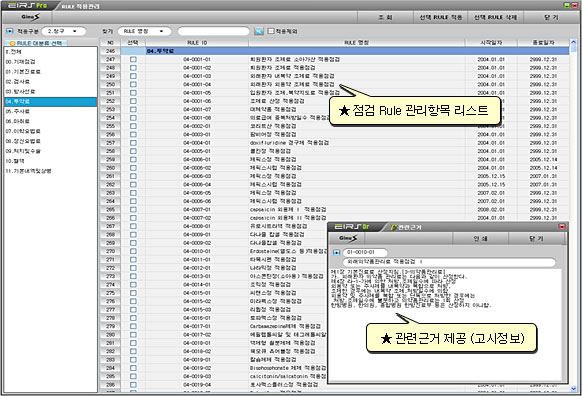Select the 10.혈액 category

click(x=50, y=161)
